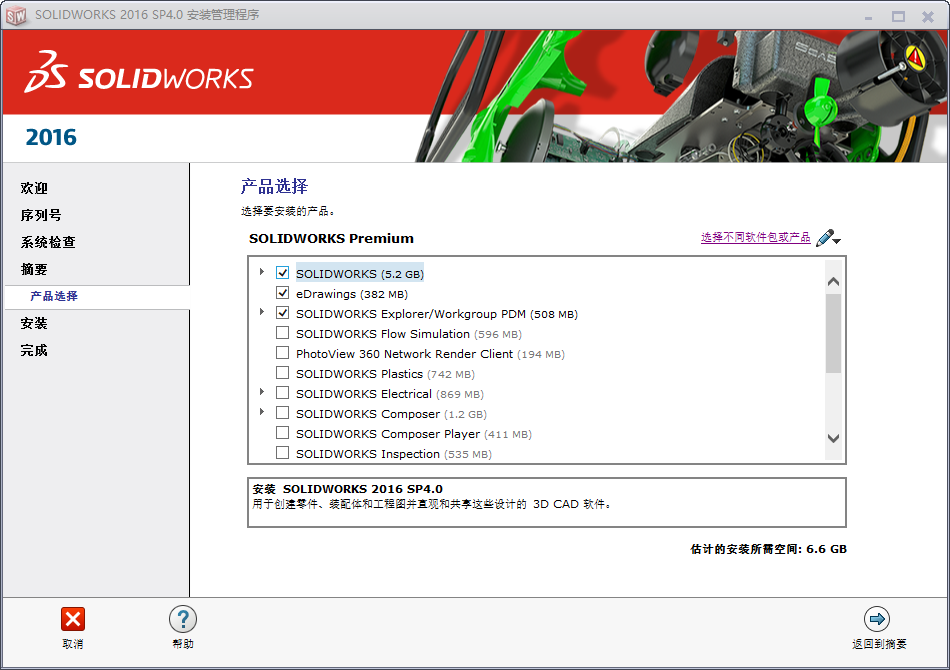Click the 选择不同软件包或产品 link
Viewport: 950px width, 670px height.
756,237
